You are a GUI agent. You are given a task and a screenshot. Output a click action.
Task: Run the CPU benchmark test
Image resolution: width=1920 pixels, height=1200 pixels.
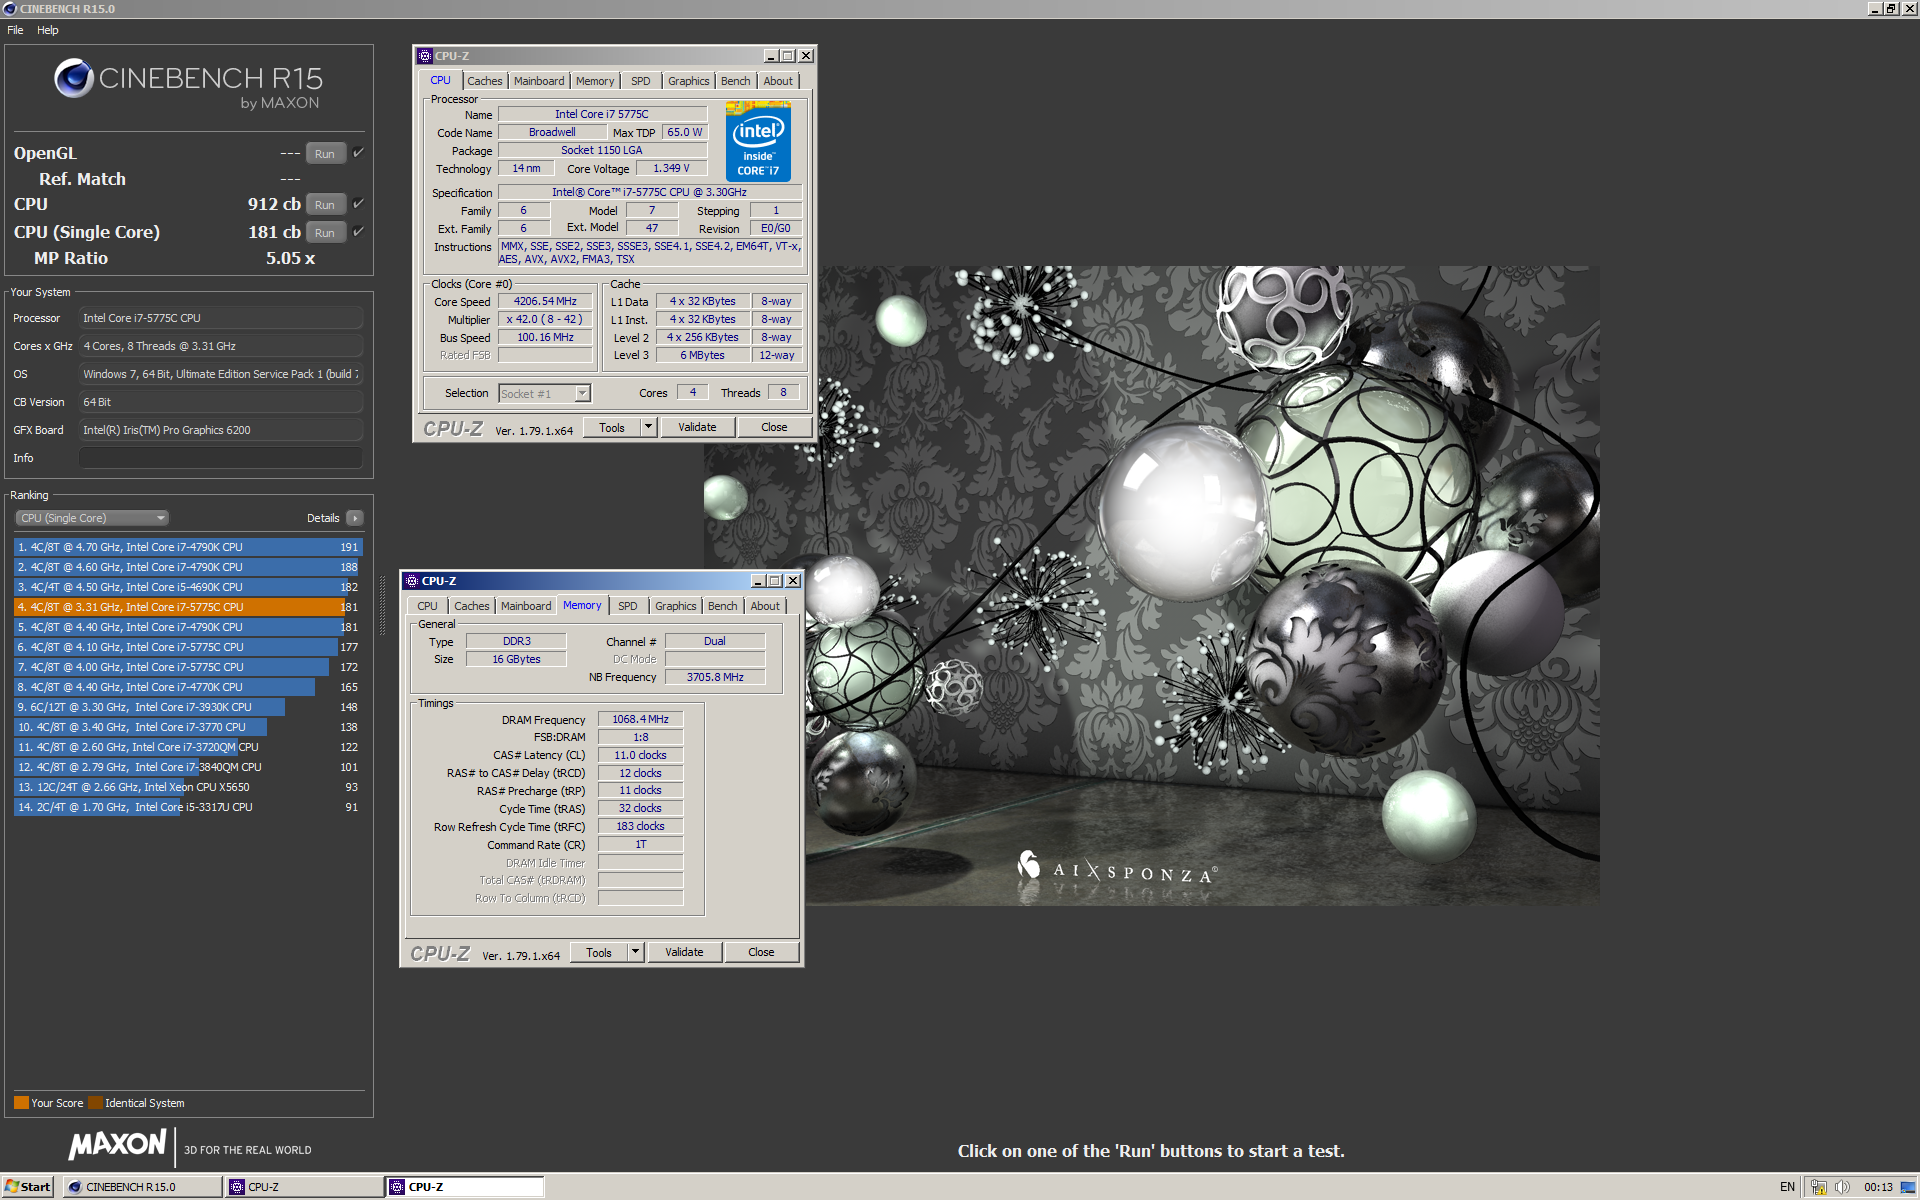click(x=325, y=205)
